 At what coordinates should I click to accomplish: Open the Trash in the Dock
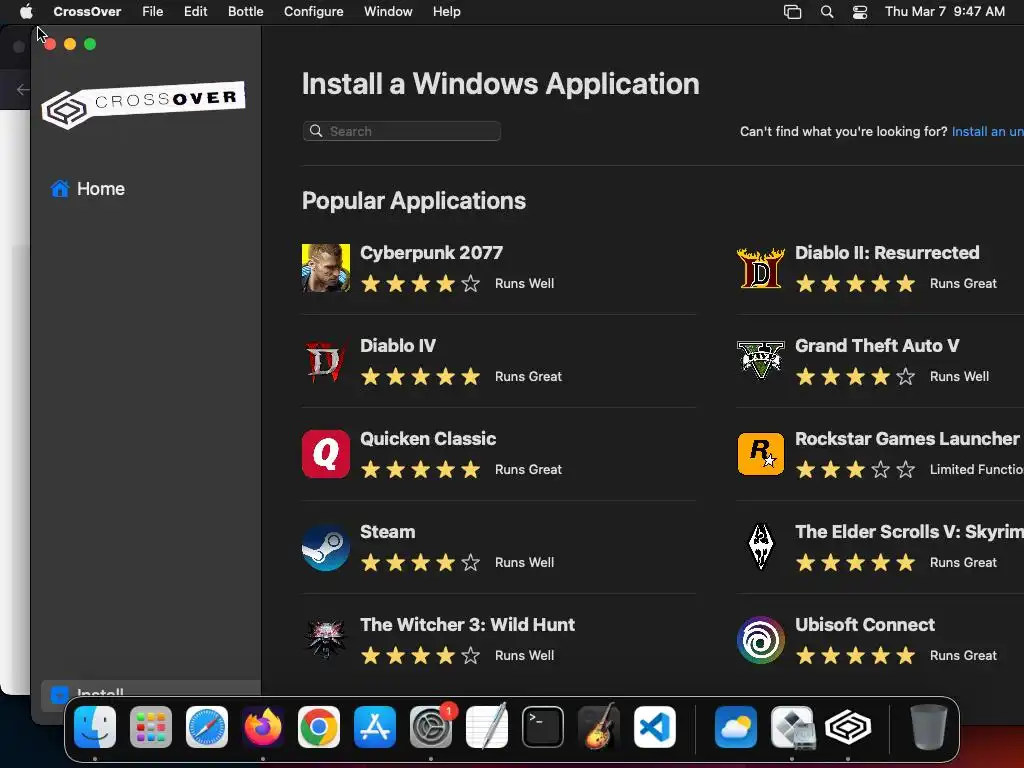(x=928, y=727)
